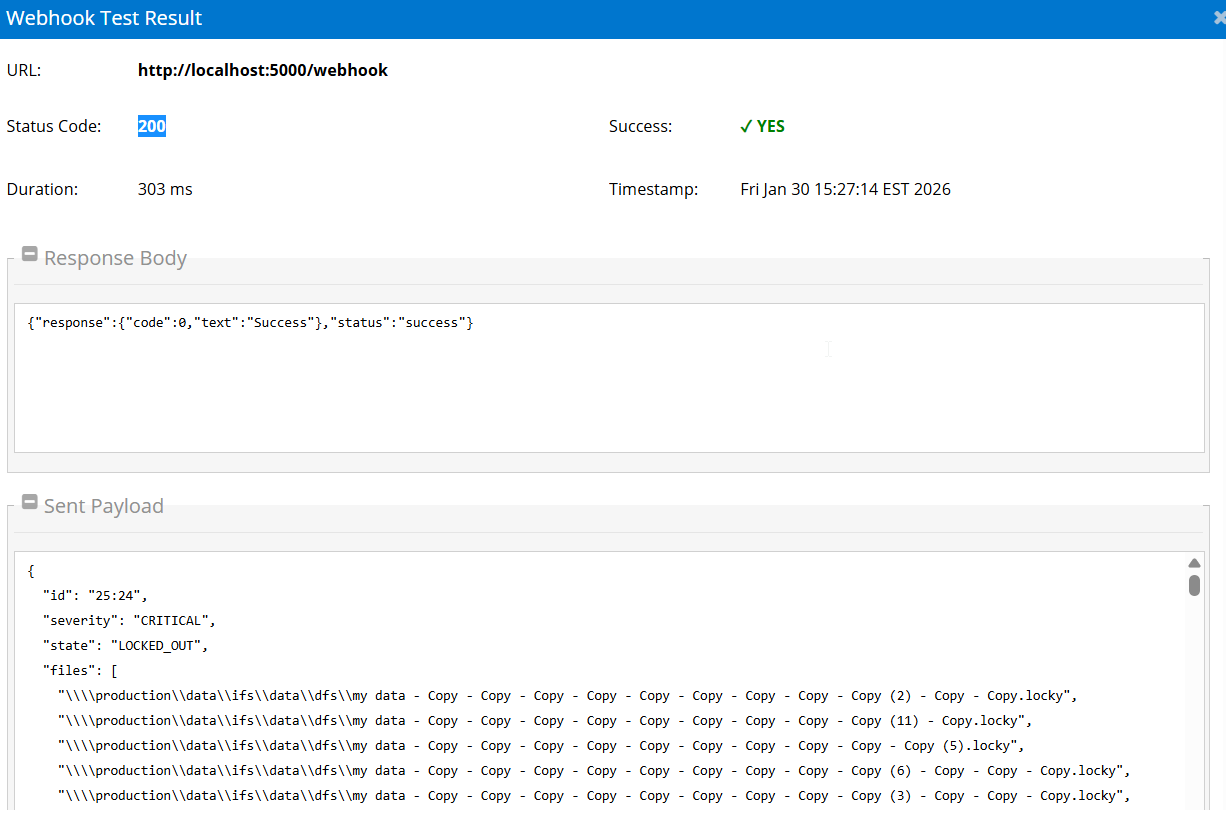Click the scrollbar up arrow in Sent Payload
Image resolution: width=1226 pixels, height=816 pixels.
coord(1194,562)
